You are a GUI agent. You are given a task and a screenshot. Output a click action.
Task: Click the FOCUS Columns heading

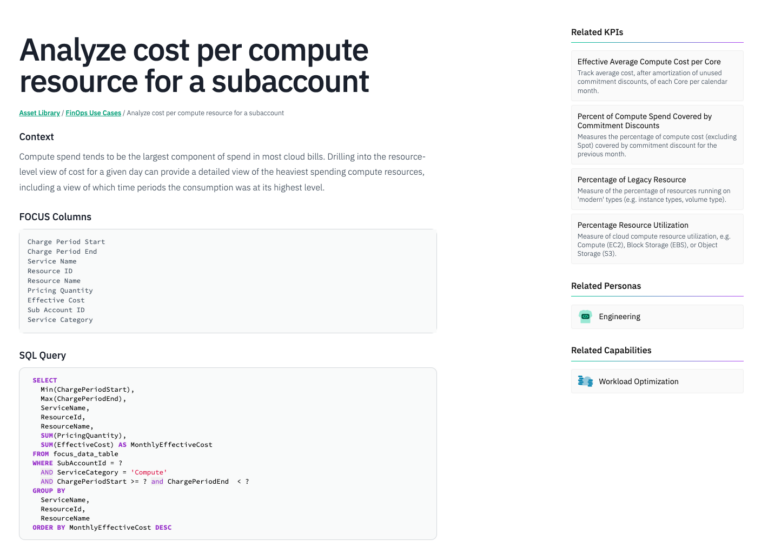tap(55, 216)
